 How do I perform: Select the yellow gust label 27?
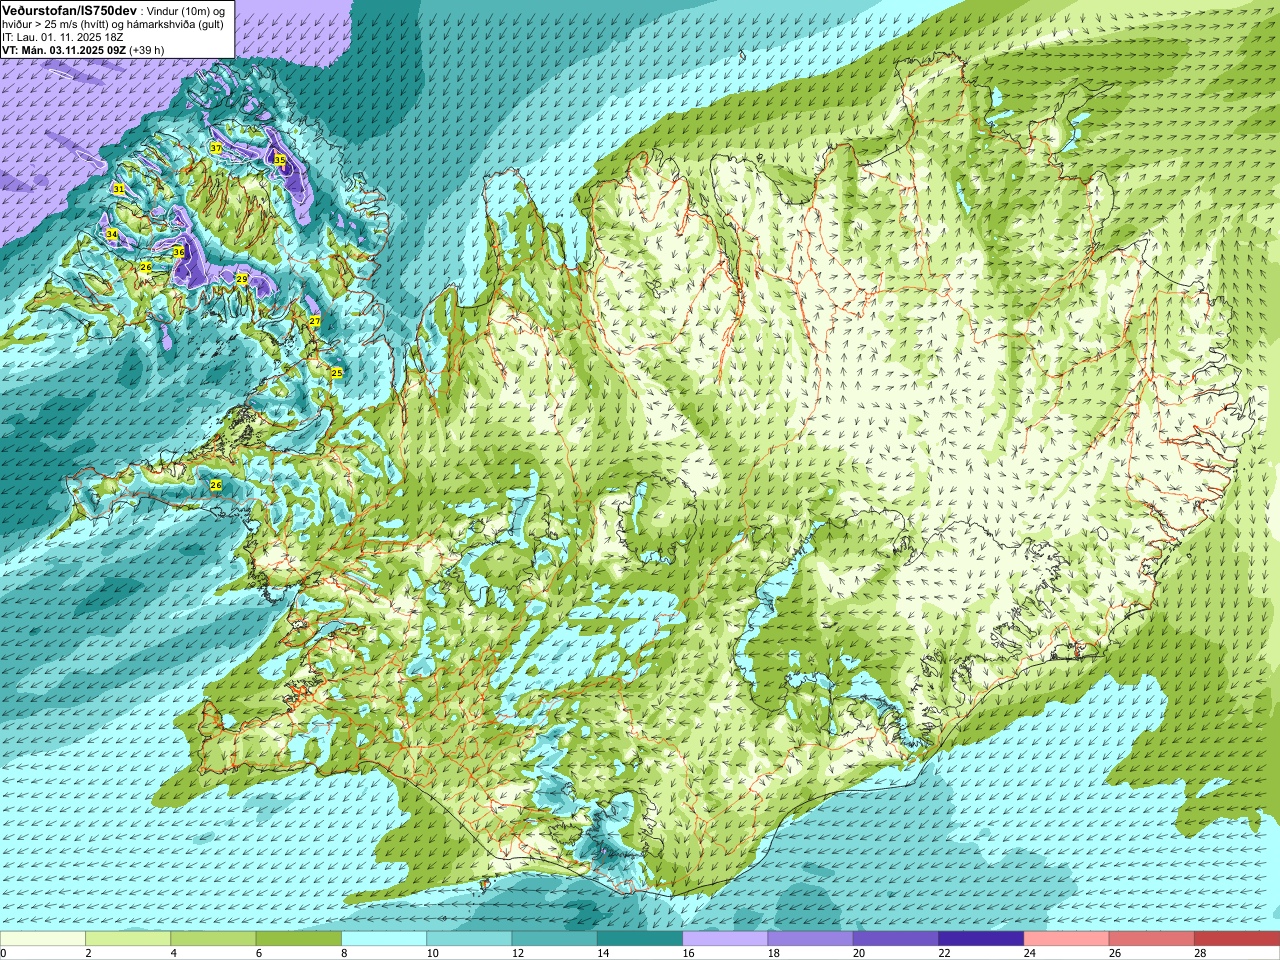click(315, 321)
